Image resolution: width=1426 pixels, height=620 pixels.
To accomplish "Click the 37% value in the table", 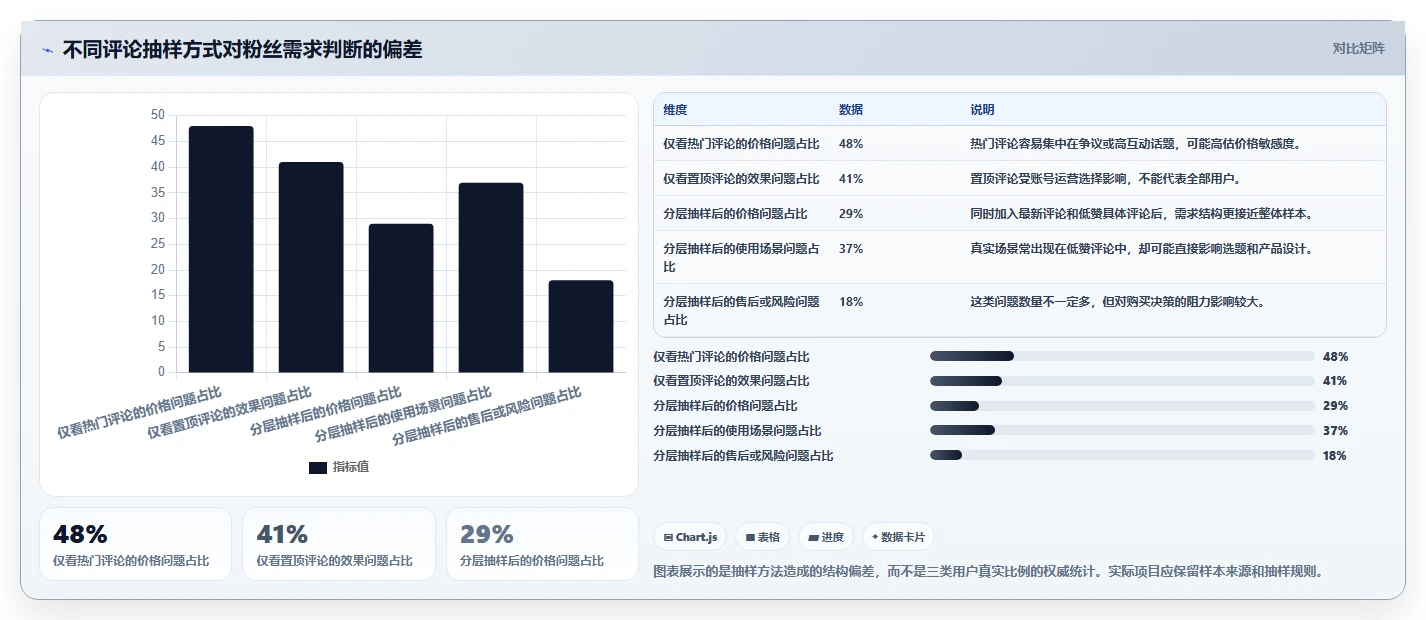I will [851, 249].
